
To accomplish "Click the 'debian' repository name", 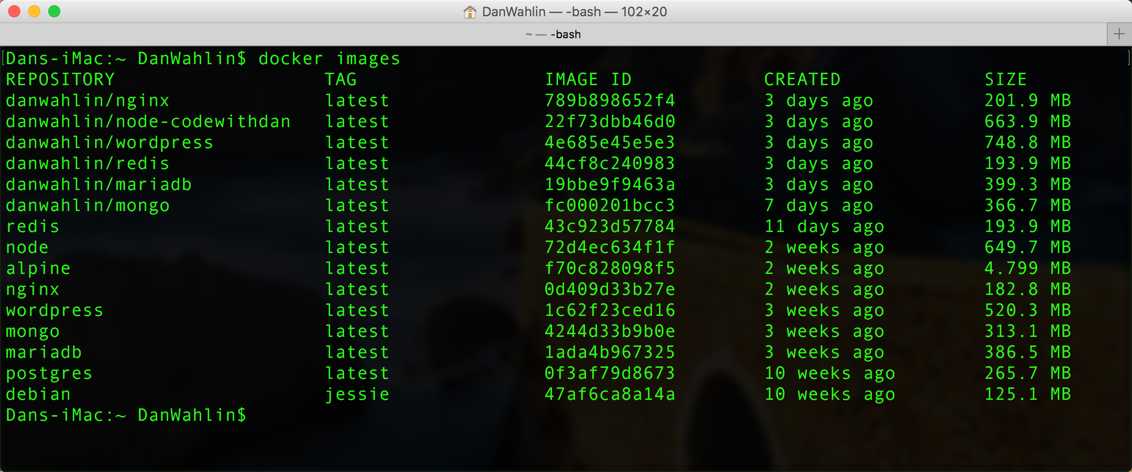I will coord(38,395).
